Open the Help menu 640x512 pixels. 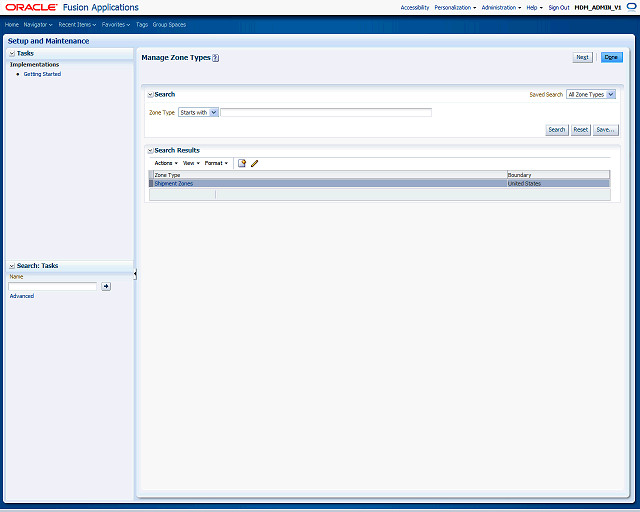[534, 7]
